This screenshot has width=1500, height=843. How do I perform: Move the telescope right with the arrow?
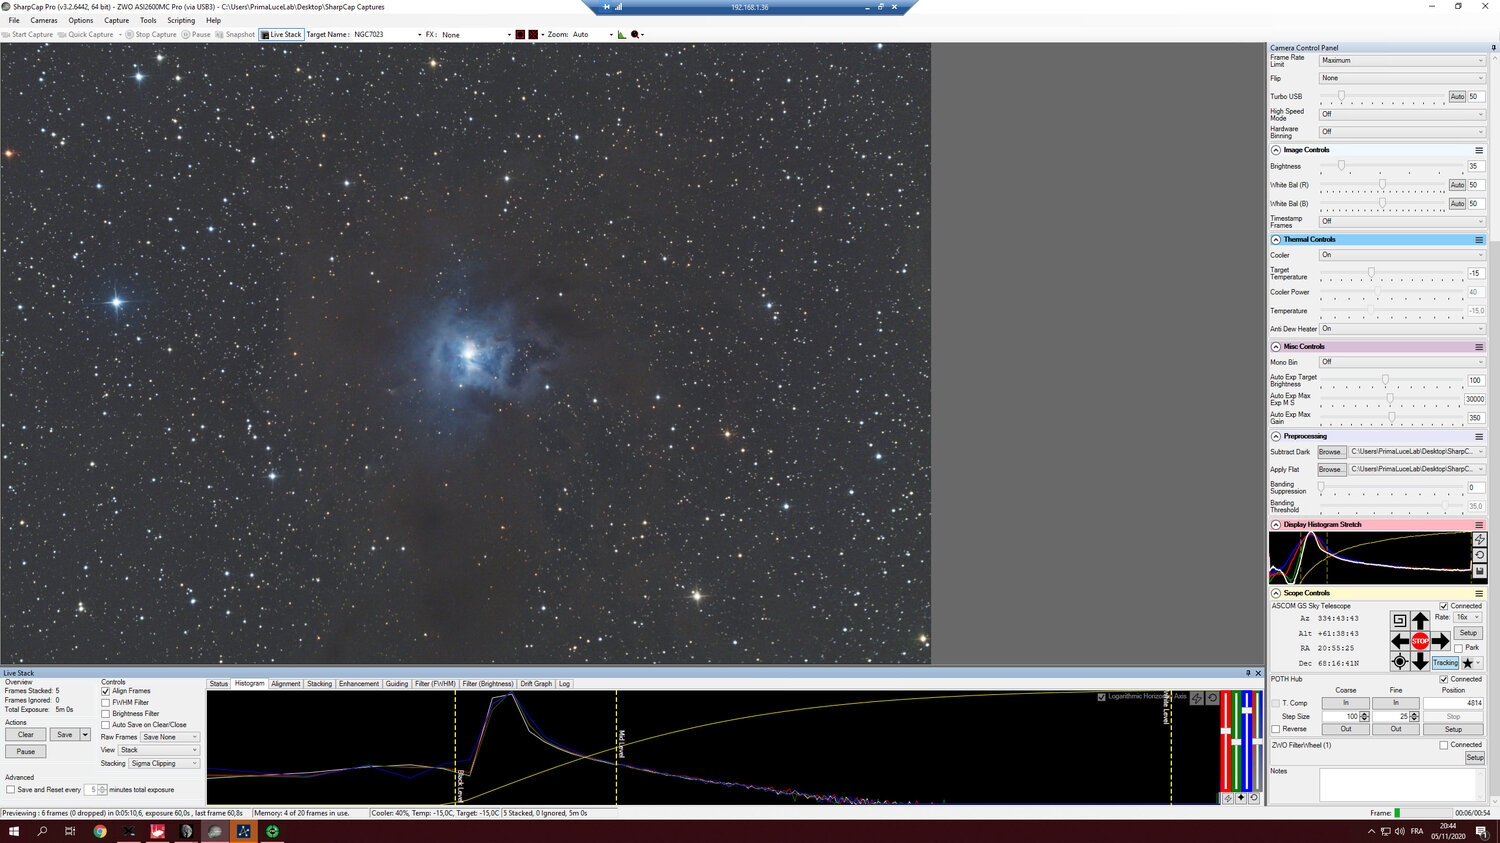tap(1440, 641)
